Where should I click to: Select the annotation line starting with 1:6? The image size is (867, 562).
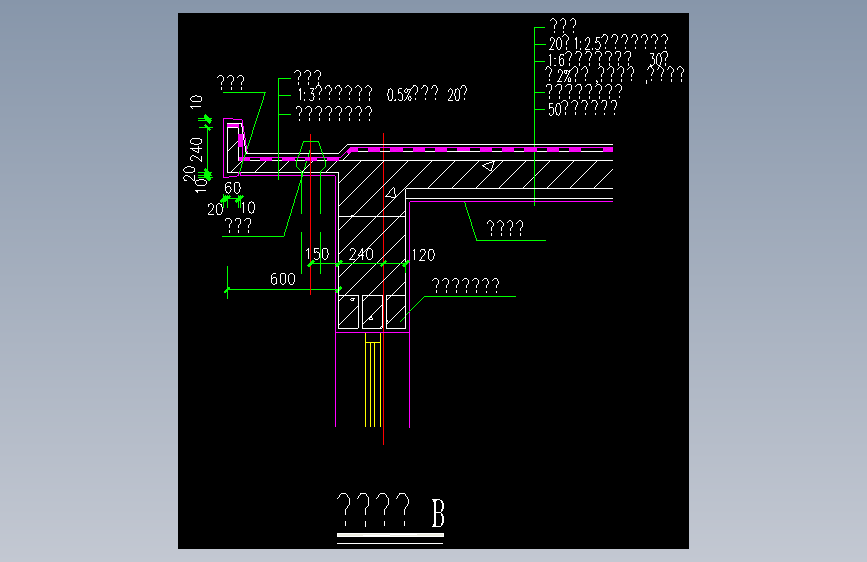pyautogui.click(x=608, y=59)
